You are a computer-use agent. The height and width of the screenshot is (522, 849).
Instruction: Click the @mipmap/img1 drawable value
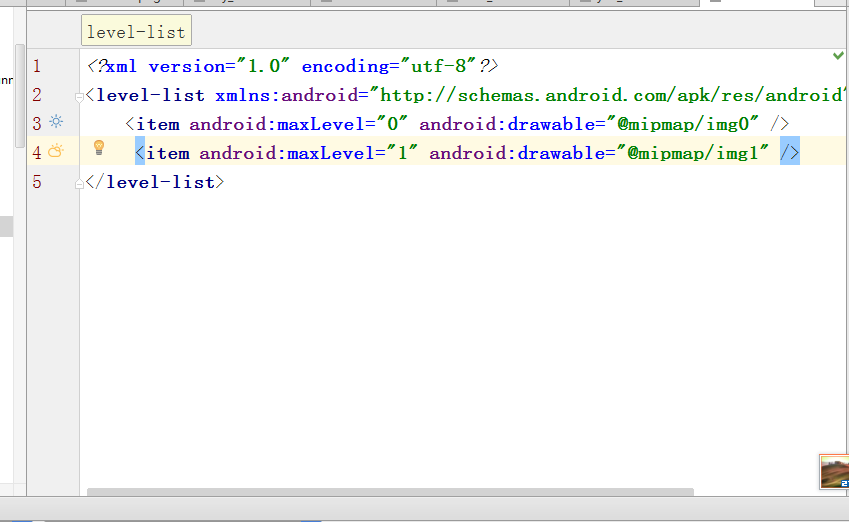pos(693,153)
